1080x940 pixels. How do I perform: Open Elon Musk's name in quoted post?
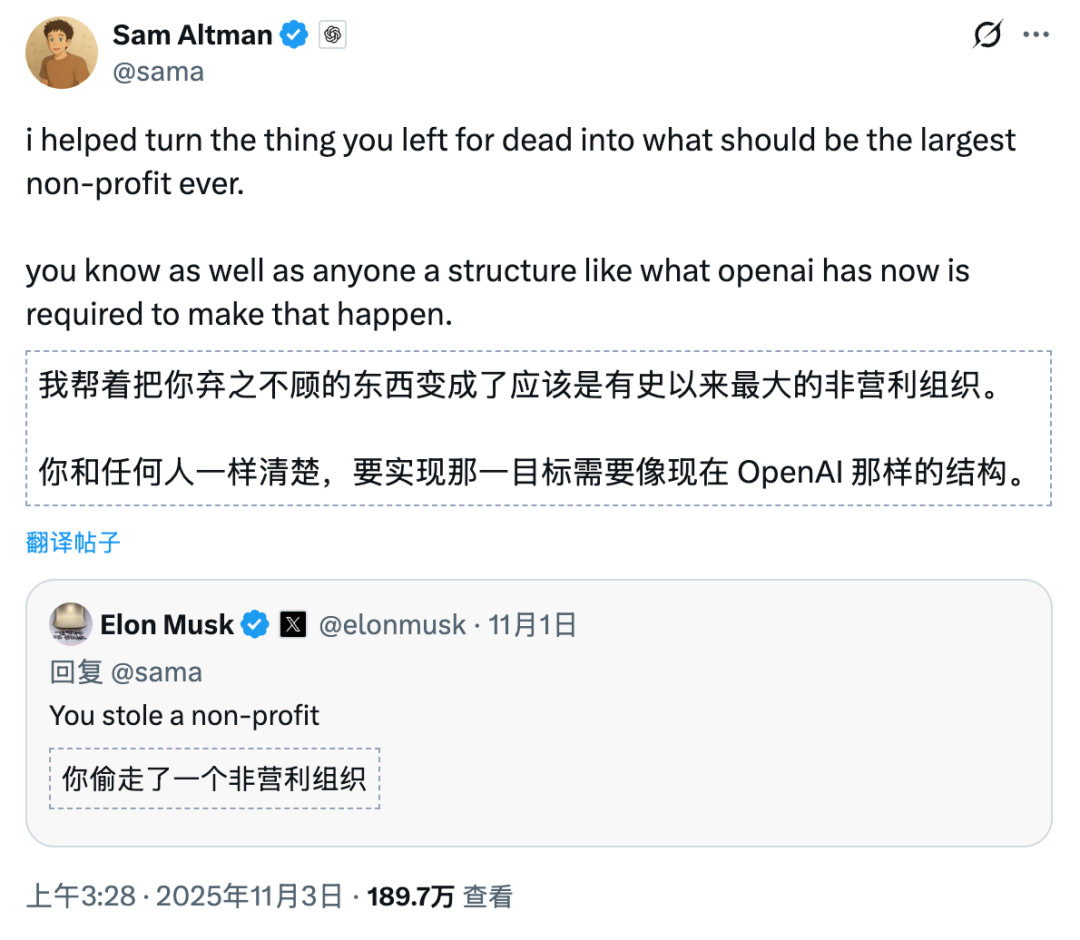tap(166, 625)
